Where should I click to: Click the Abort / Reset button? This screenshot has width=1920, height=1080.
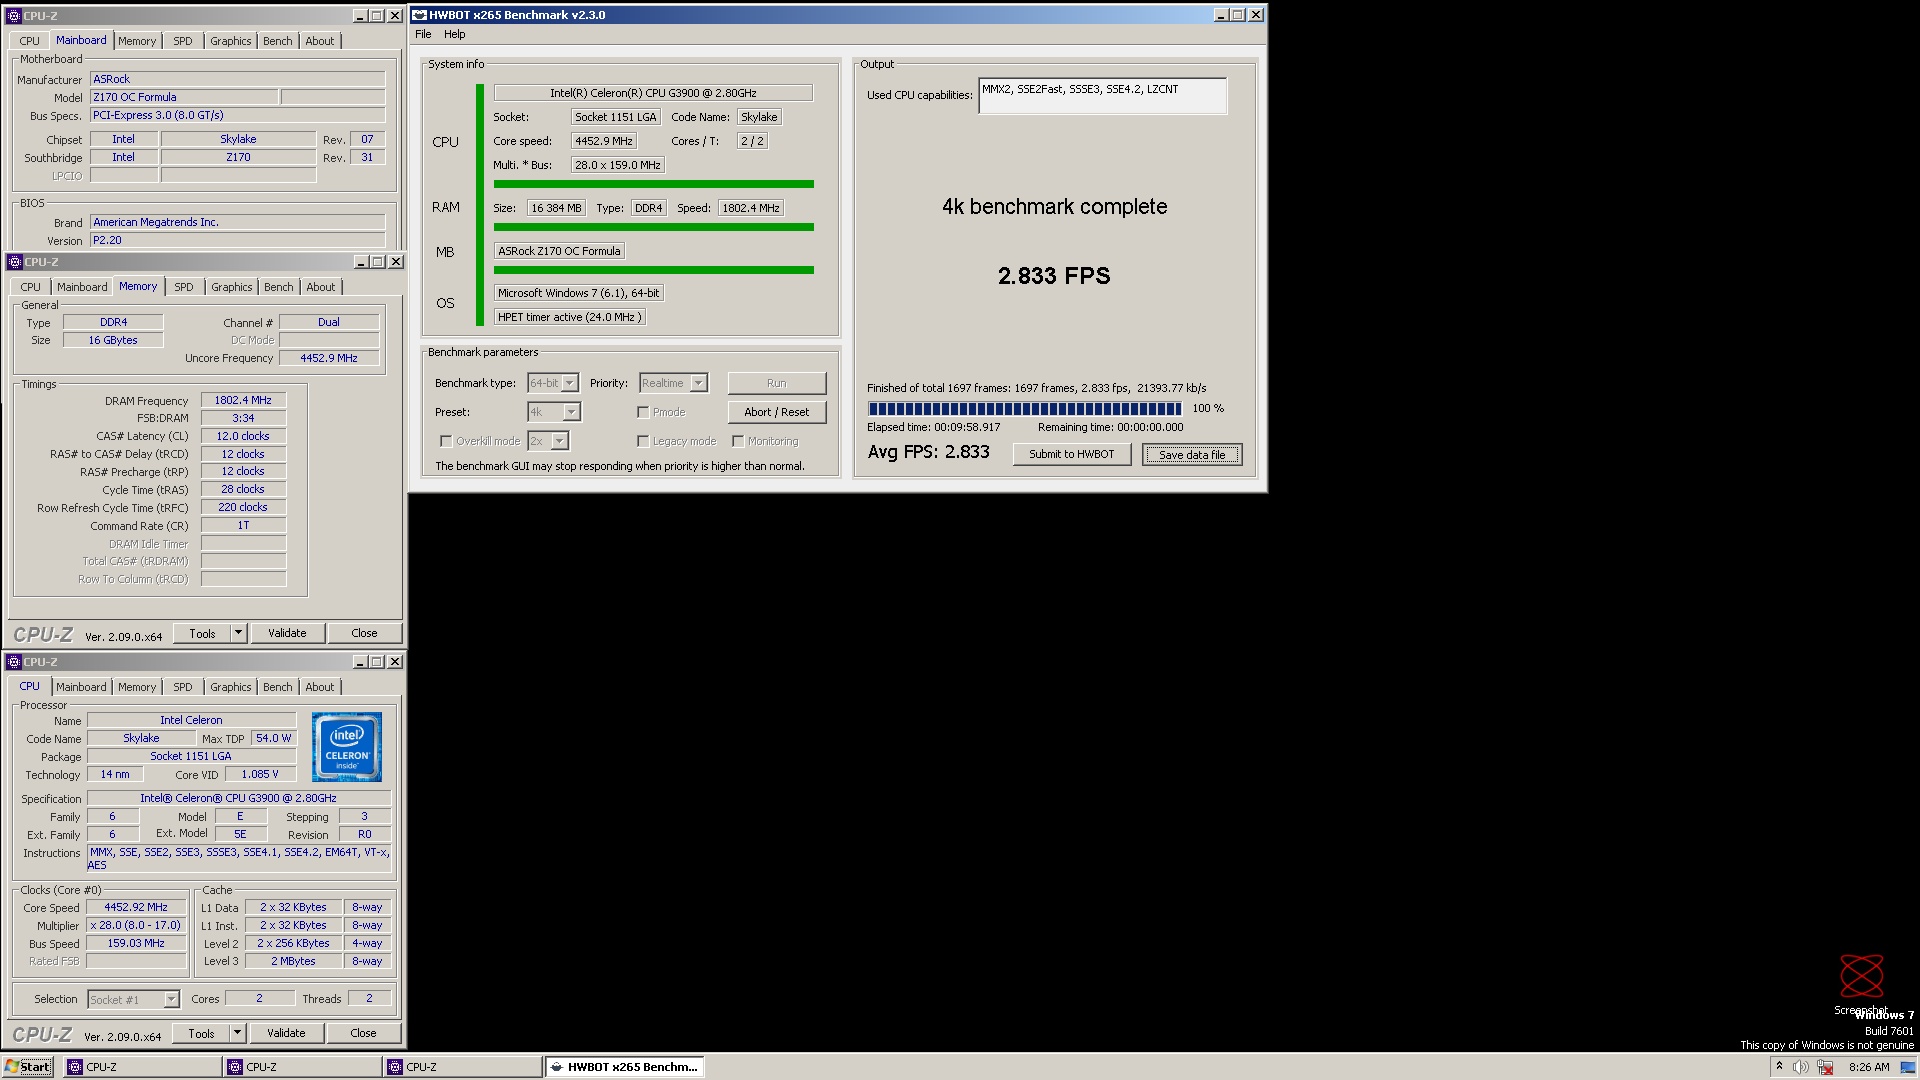click(777, 412)
